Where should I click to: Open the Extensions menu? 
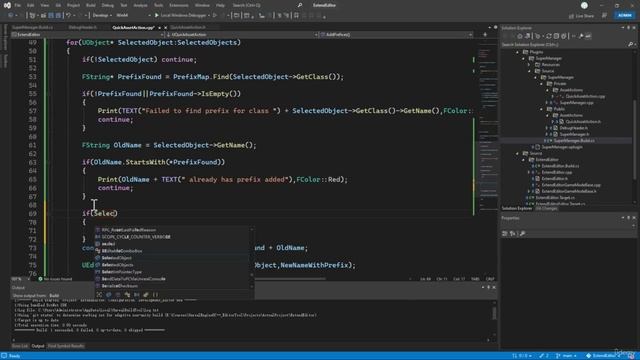[x=178, y=5]
